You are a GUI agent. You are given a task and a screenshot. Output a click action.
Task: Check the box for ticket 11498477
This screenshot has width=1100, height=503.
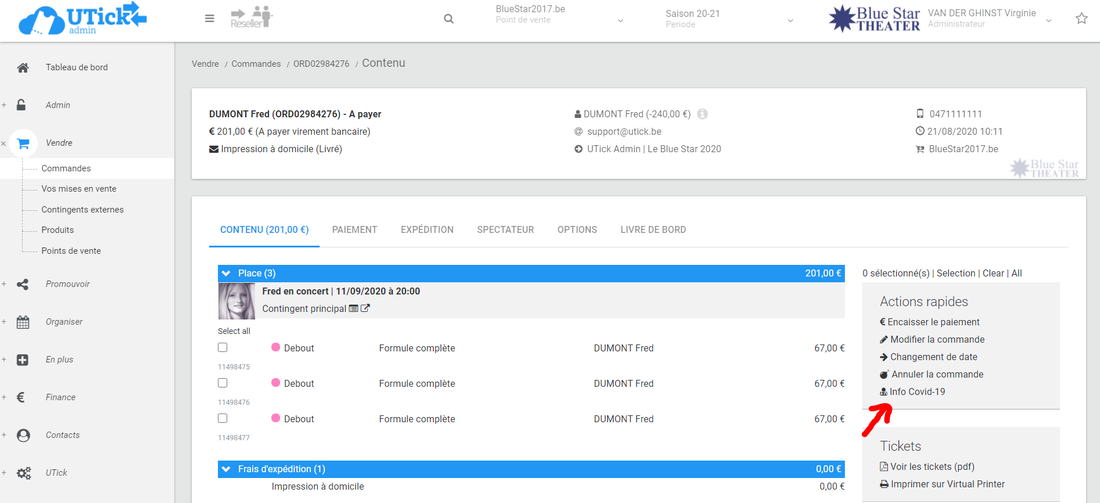(223, 418)
